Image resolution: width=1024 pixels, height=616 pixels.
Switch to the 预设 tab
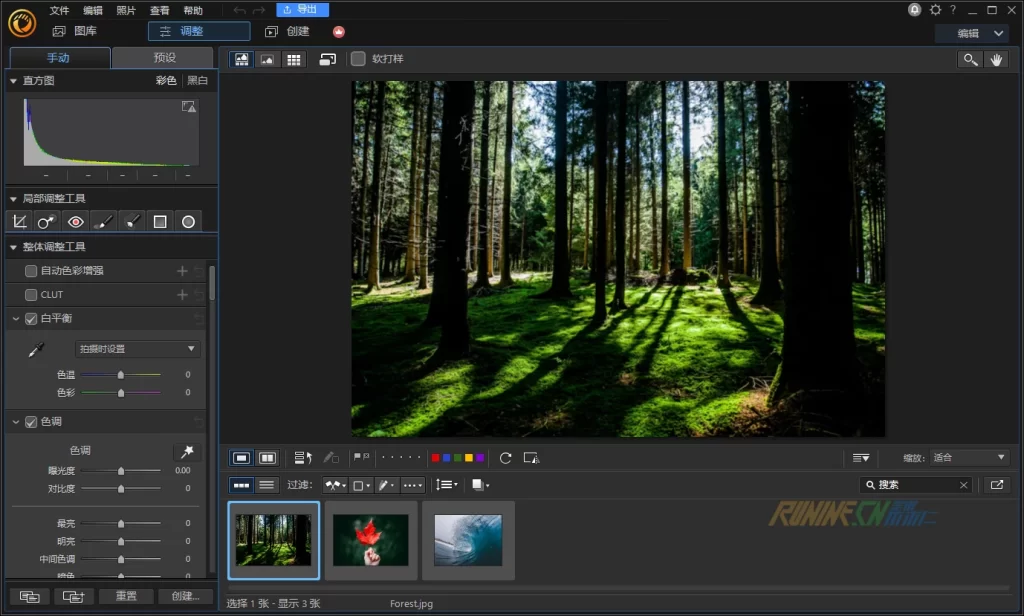(x=163, y=58)
